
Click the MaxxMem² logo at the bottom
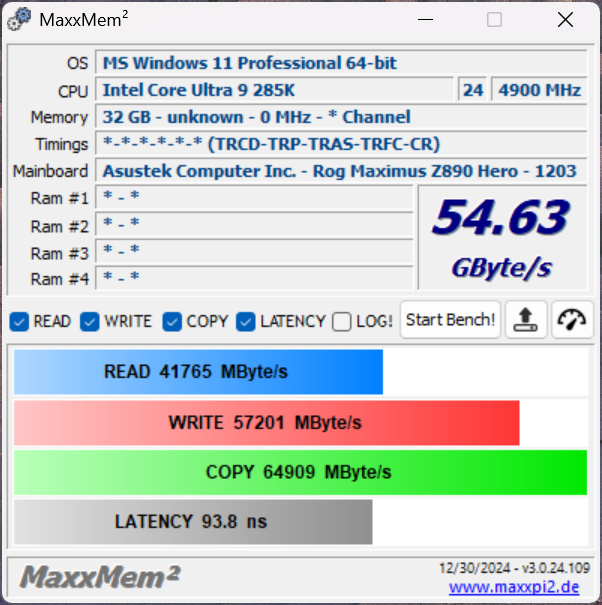pyautogui.click(x=100, y=577)
